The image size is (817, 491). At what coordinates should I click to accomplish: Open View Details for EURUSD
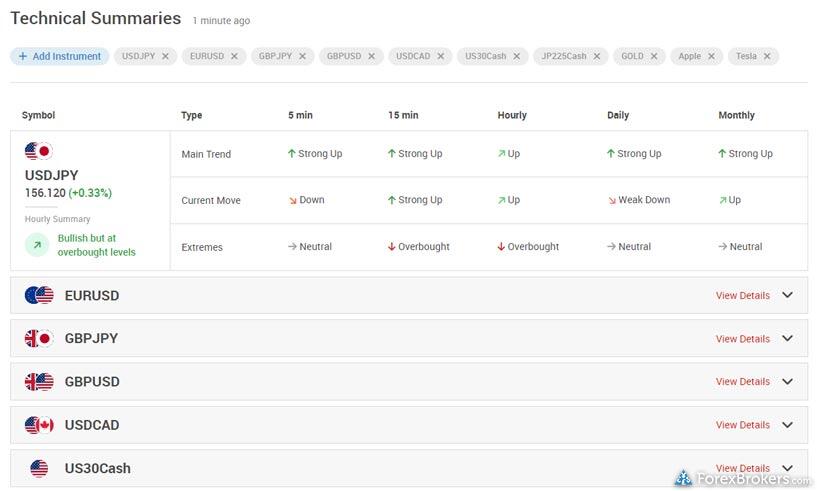(x=742, y=296)
